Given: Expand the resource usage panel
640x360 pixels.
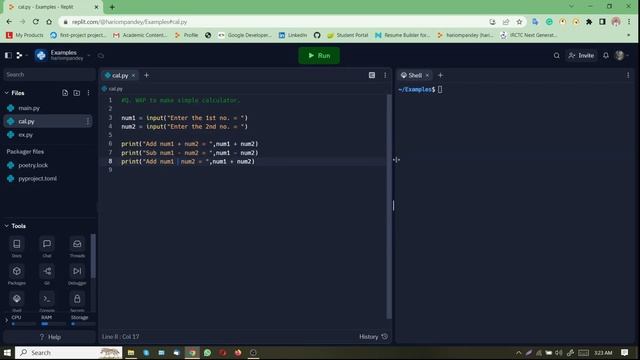Looking at the screenshot, I should (x=7, y=320).
